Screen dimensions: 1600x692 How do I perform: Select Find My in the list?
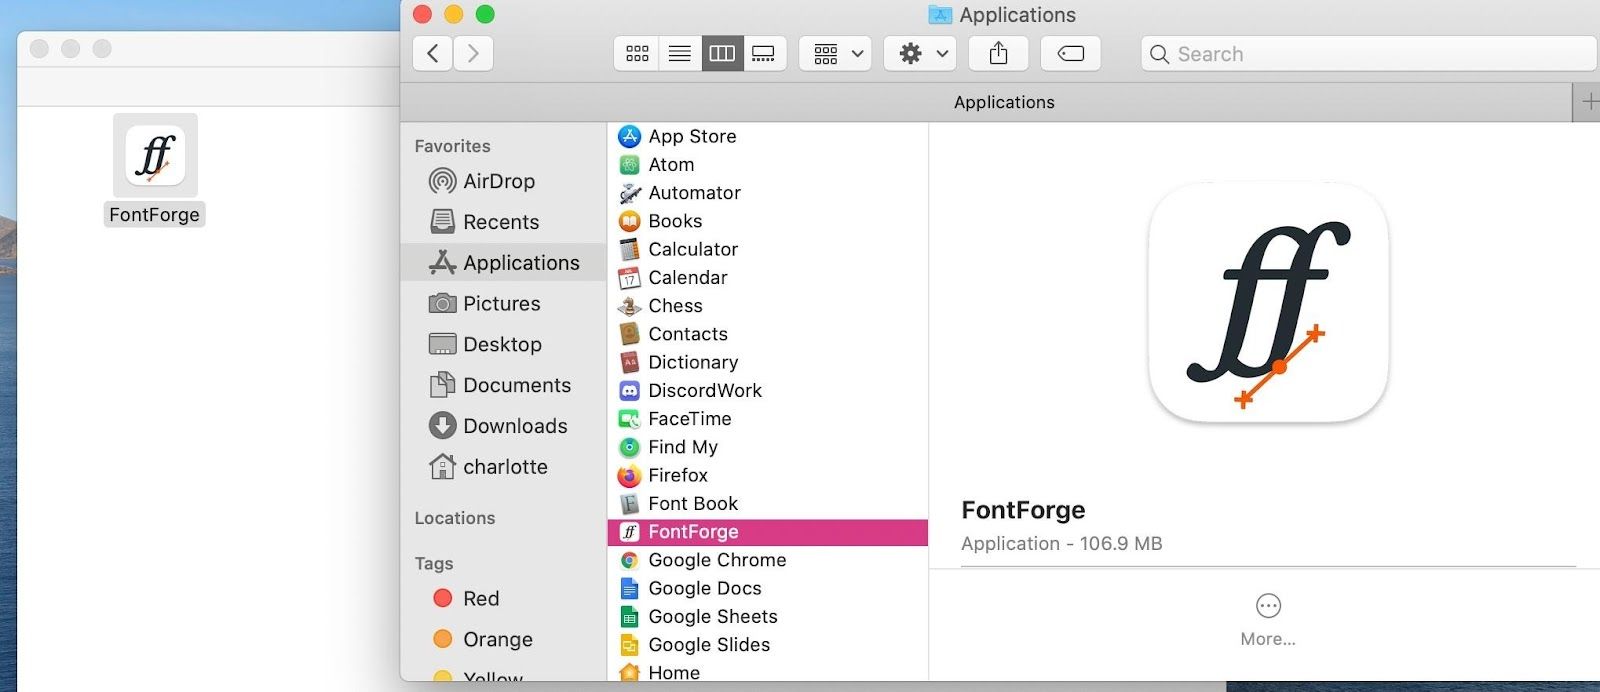[x=767, y=447]
